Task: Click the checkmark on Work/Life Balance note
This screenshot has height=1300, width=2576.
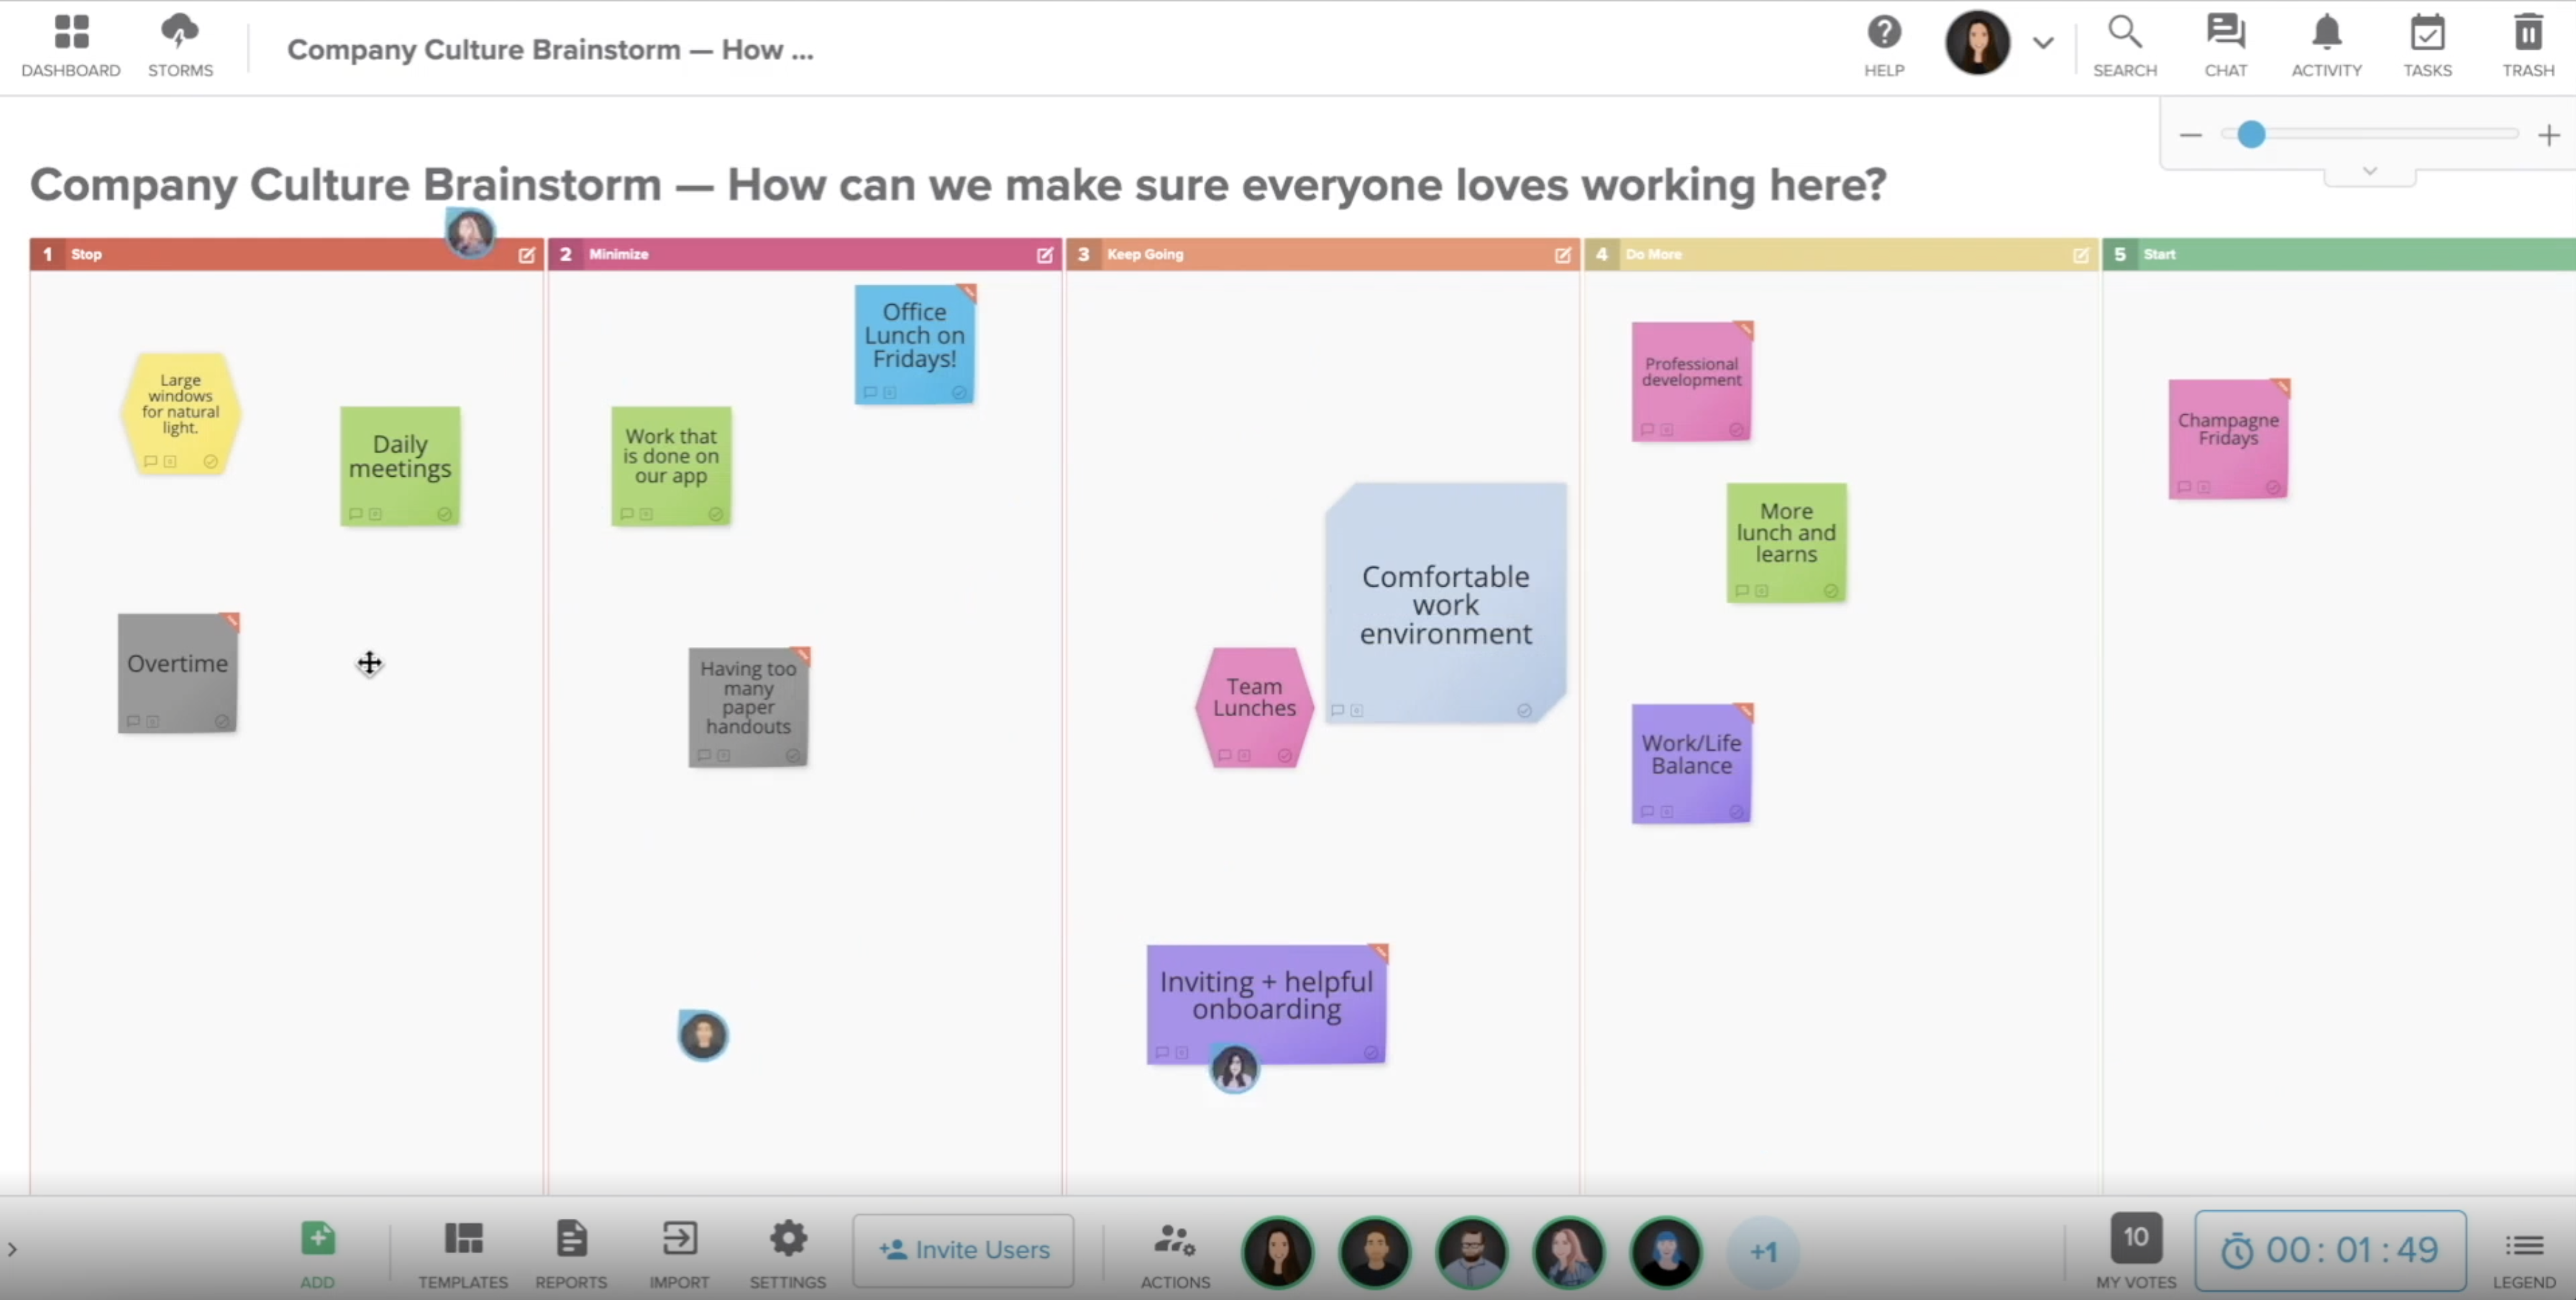Action: click(x=1736, y=812)
